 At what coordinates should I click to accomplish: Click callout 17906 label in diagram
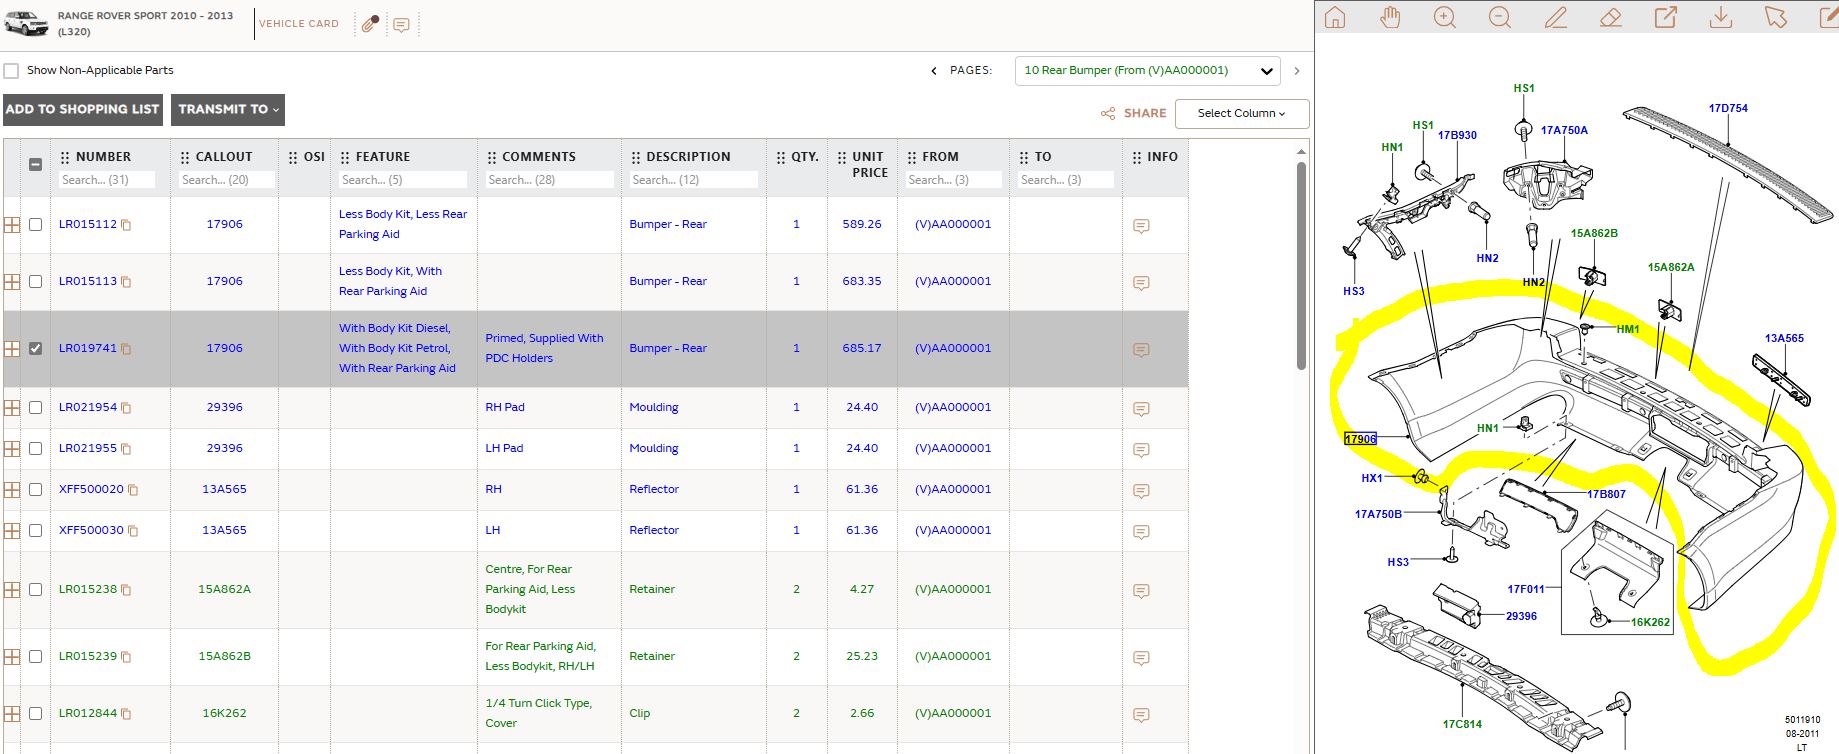click(x=1360, y=439)
